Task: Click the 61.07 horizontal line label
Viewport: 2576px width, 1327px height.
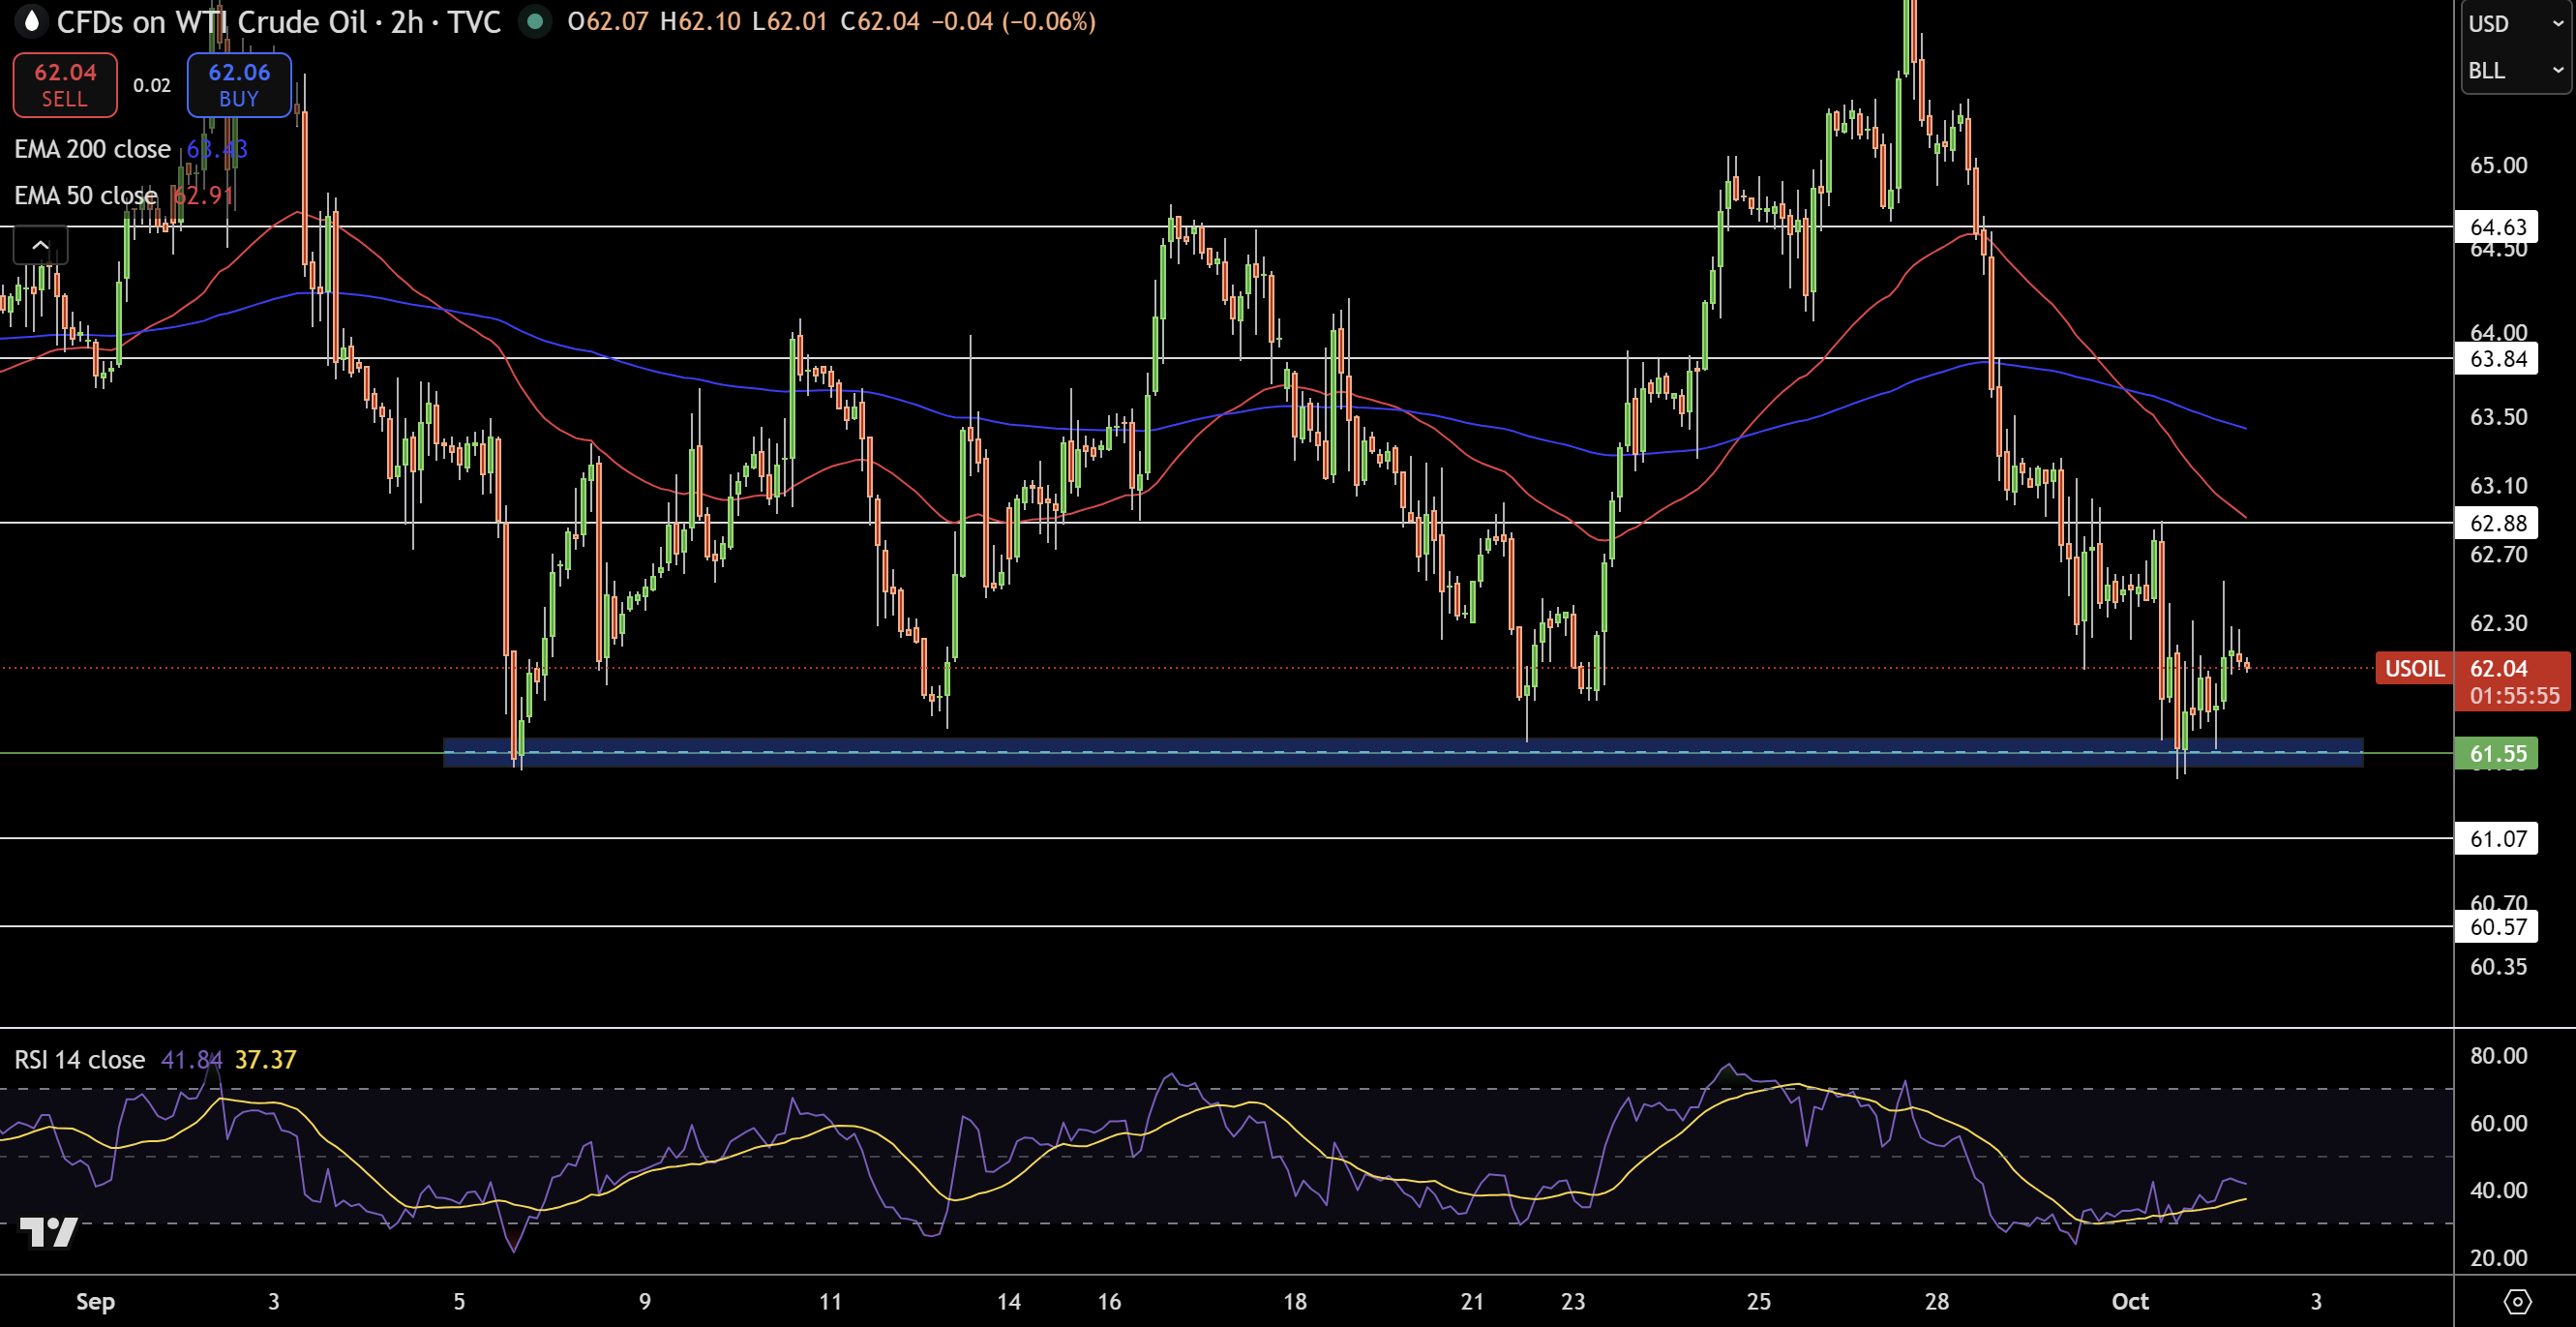Action: [x=2497, y=838]
